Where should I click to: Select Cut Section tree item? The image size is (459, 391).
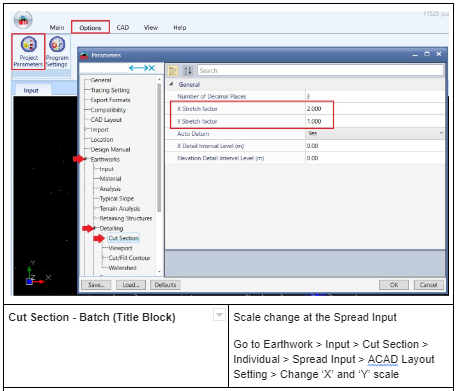coord(123,238)
